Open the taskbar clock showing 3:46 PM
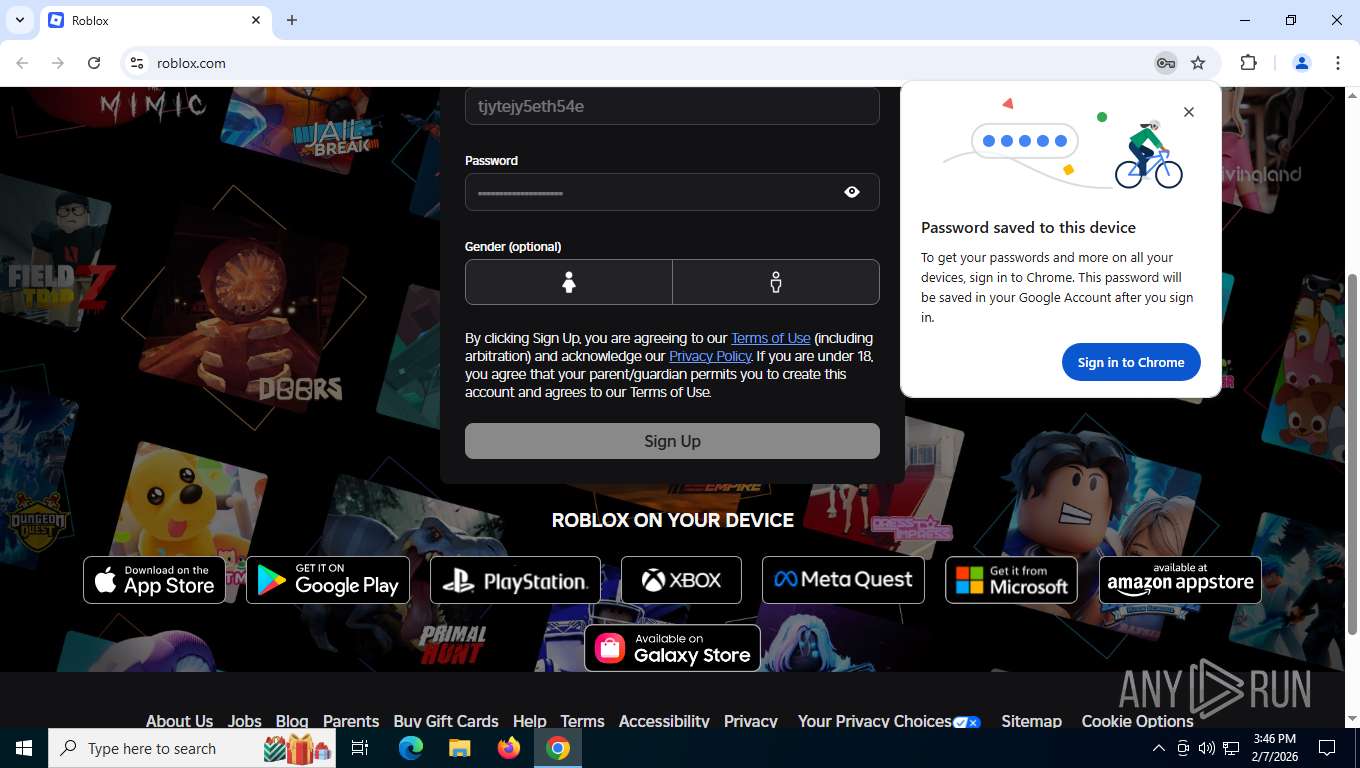 pyautogui.click(x=1274, y=748)
